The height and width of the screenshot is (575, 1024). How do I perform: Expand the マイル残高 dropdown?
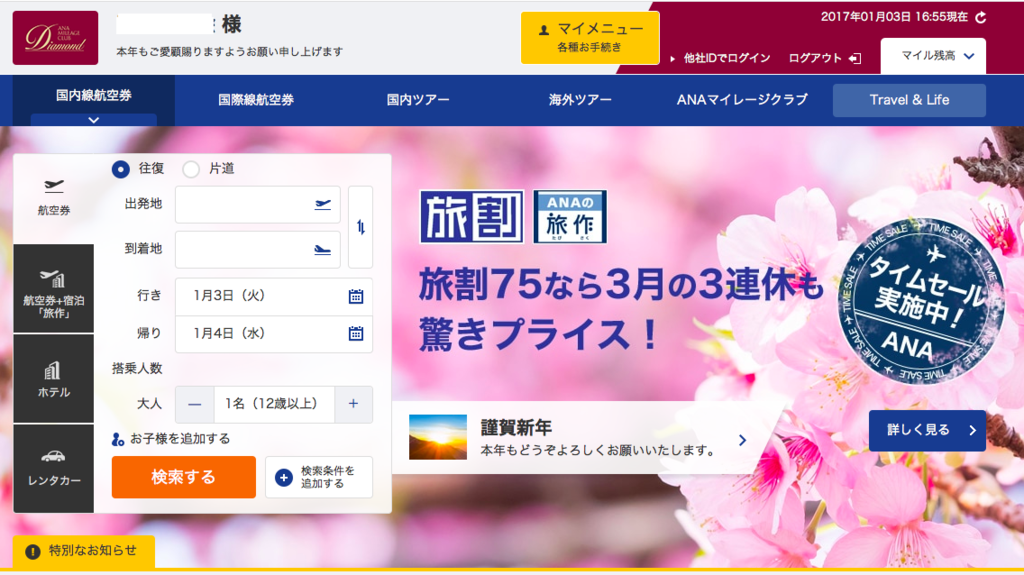click(x=933, y=56)
